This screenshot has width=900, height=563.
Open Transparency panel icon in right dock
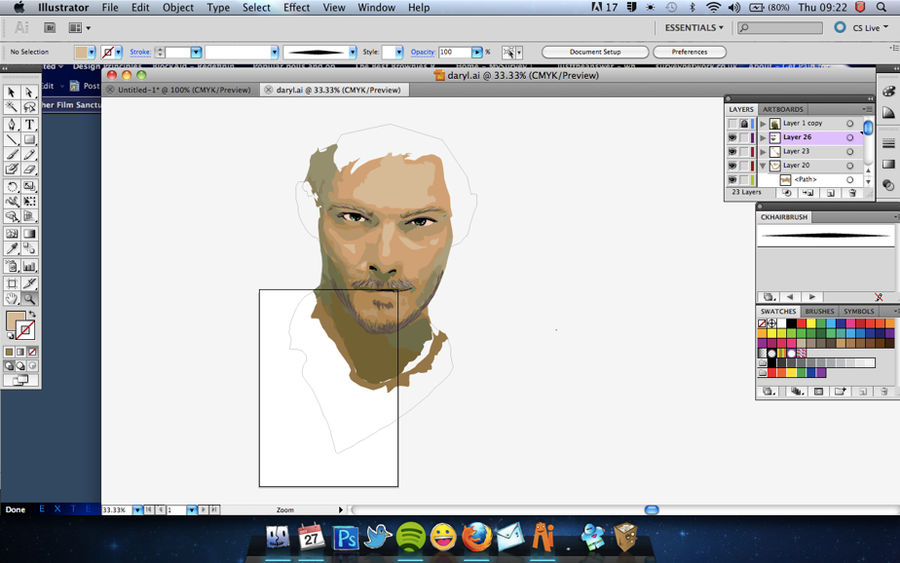[889, 185]
